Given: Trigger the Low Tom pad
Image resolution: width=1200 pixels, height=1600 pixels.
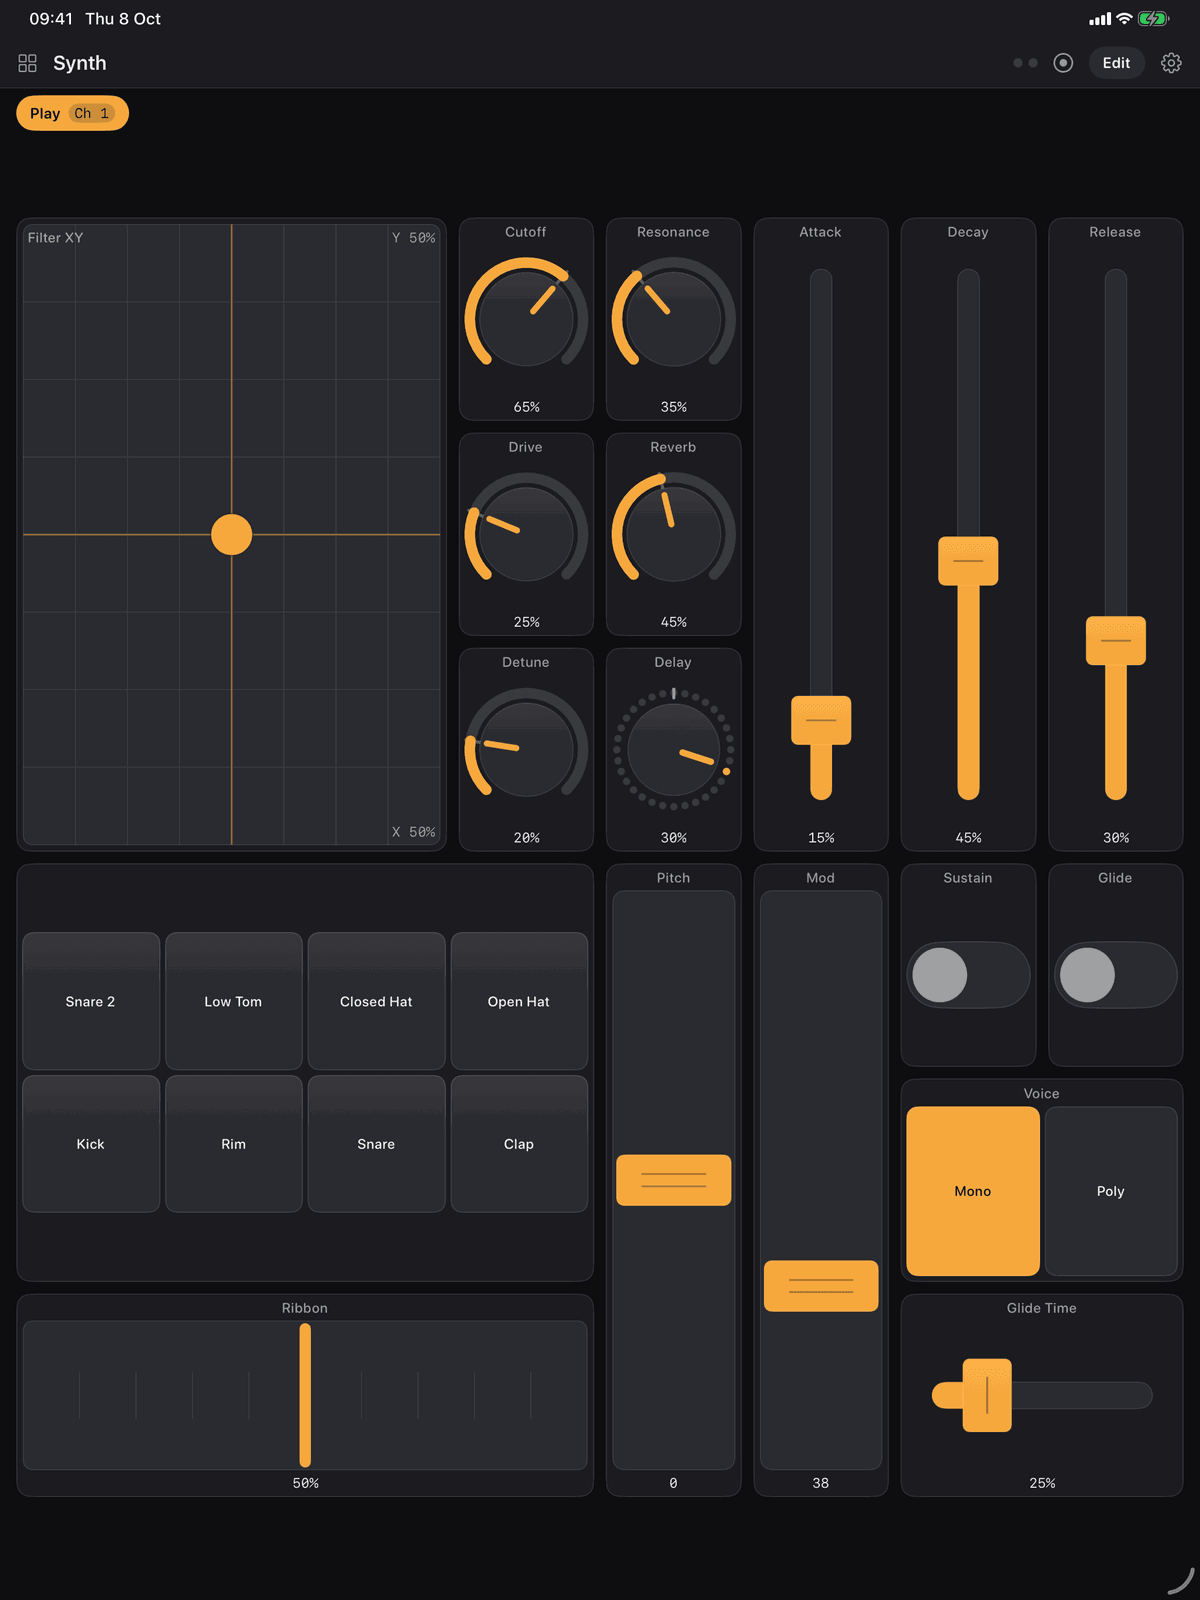Looking at the screenshot, I should (x=234, y=1001).
